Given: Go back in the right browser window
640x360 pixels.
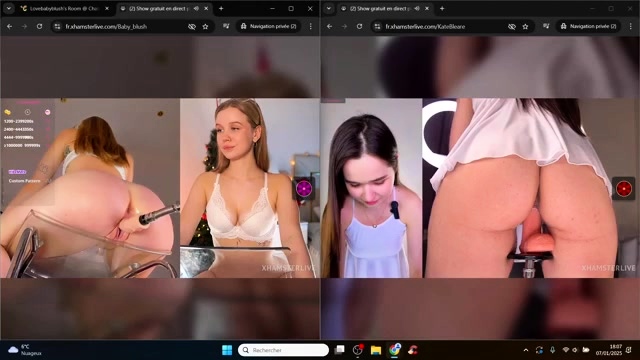Looking at the screenshot, I should [x=329, y=26].
